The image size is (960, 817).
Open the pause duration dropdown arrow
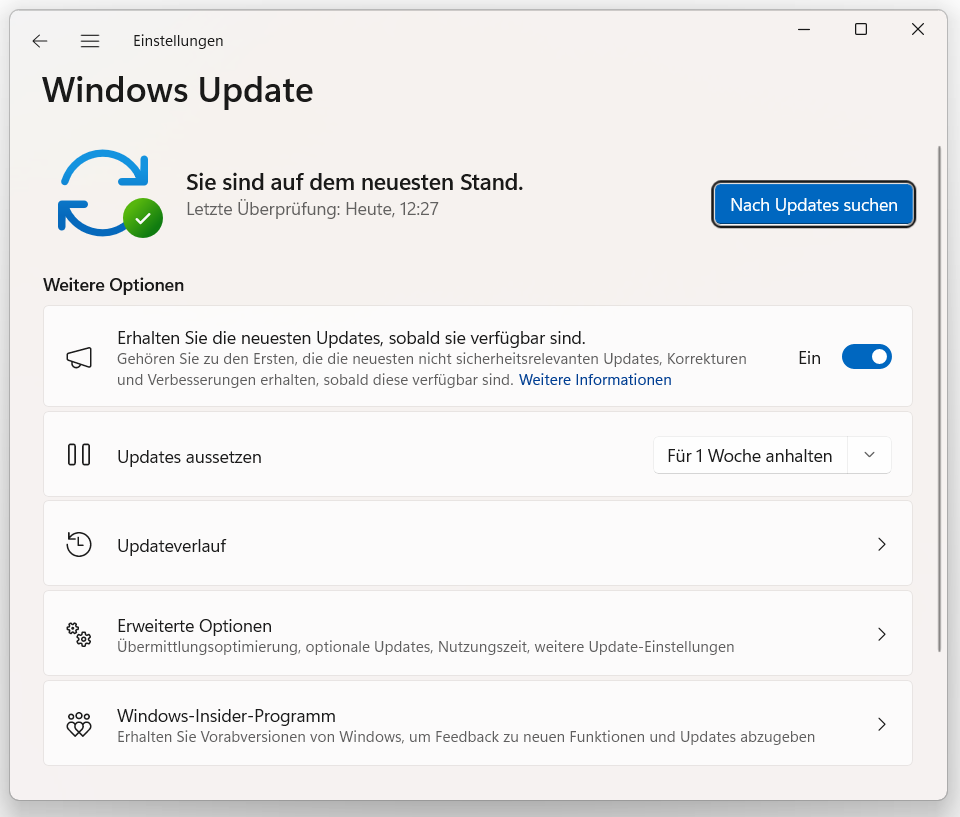869,455
